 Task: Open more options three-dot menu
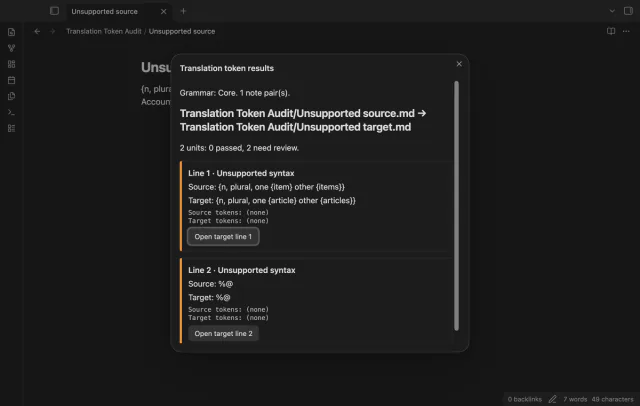click(626, 31)
